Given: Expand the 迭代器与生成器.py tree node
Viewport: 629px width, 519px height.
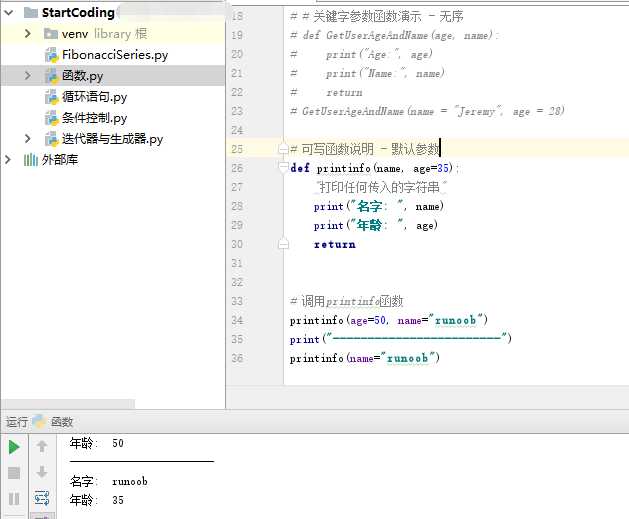Looking at the screenshot, I should pos(28,139).
